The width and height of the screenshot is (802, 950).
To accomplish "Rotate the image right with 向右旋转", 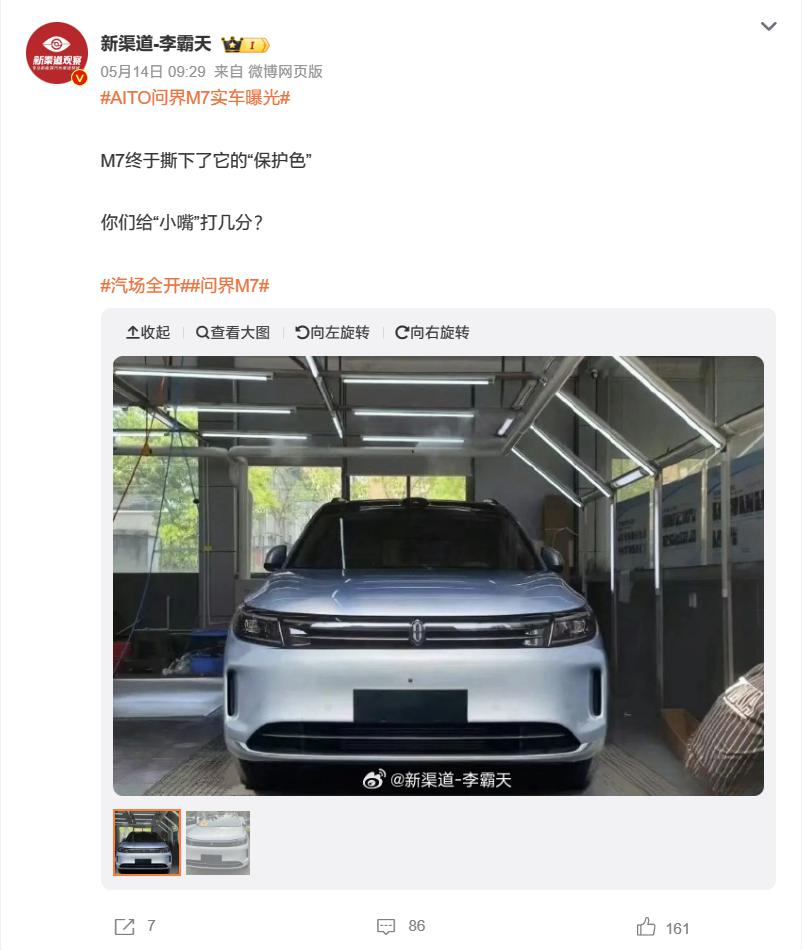I will (432, 333).
